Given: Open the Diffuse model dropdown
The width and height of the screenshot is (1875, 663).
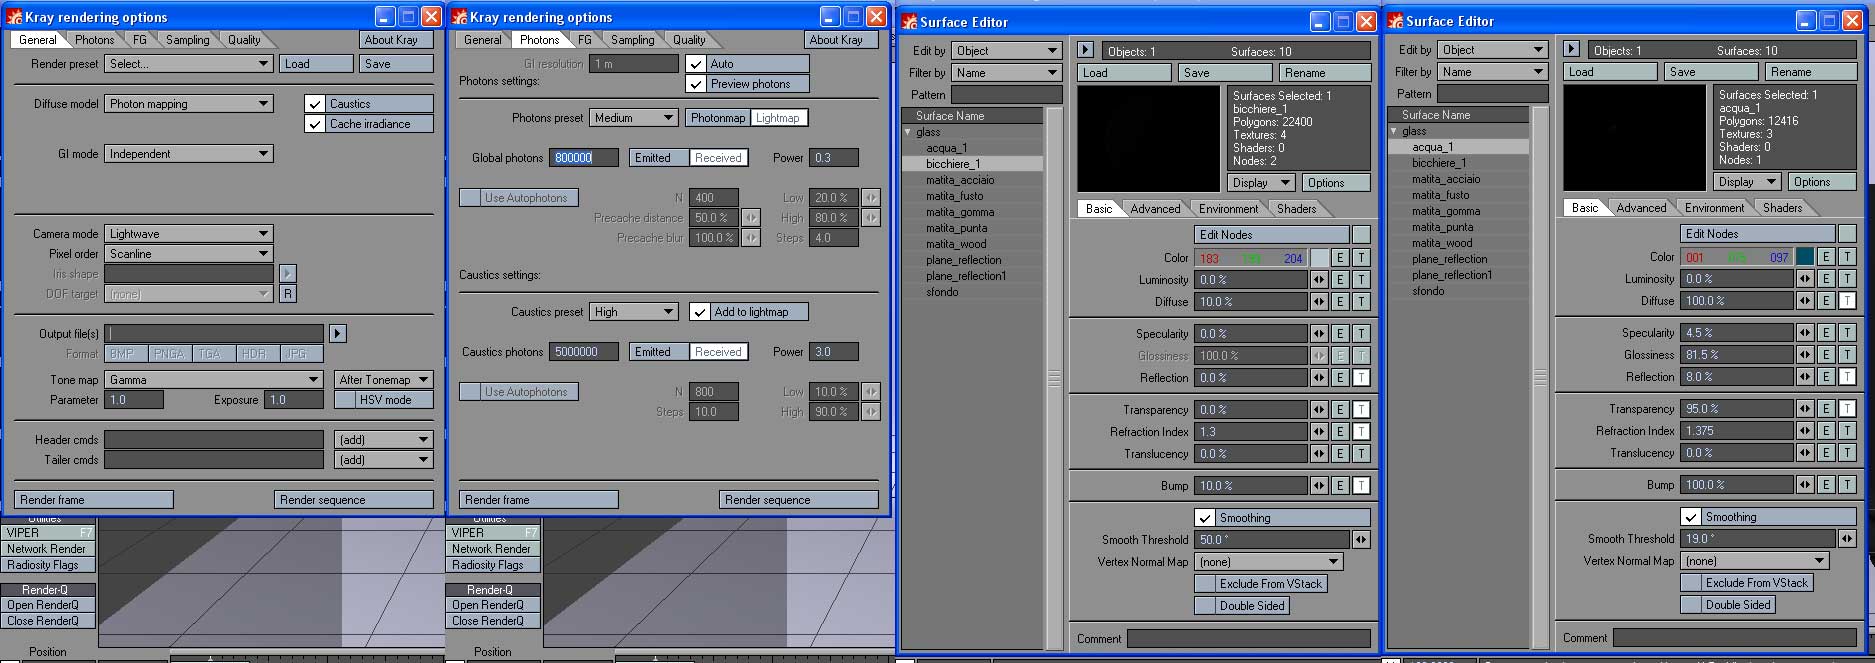Looking at the screenshot, I should tap(189, 104).
